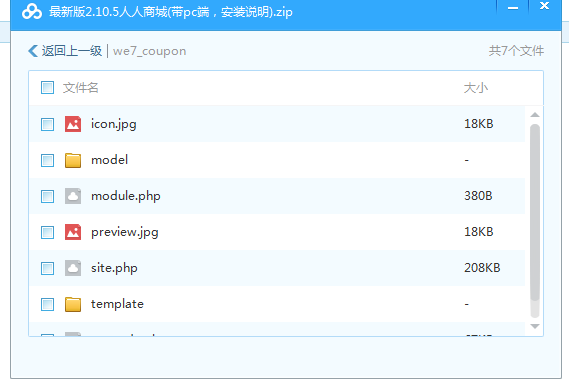
Task: Click the back chevron arrow icon
Action: 33,51
